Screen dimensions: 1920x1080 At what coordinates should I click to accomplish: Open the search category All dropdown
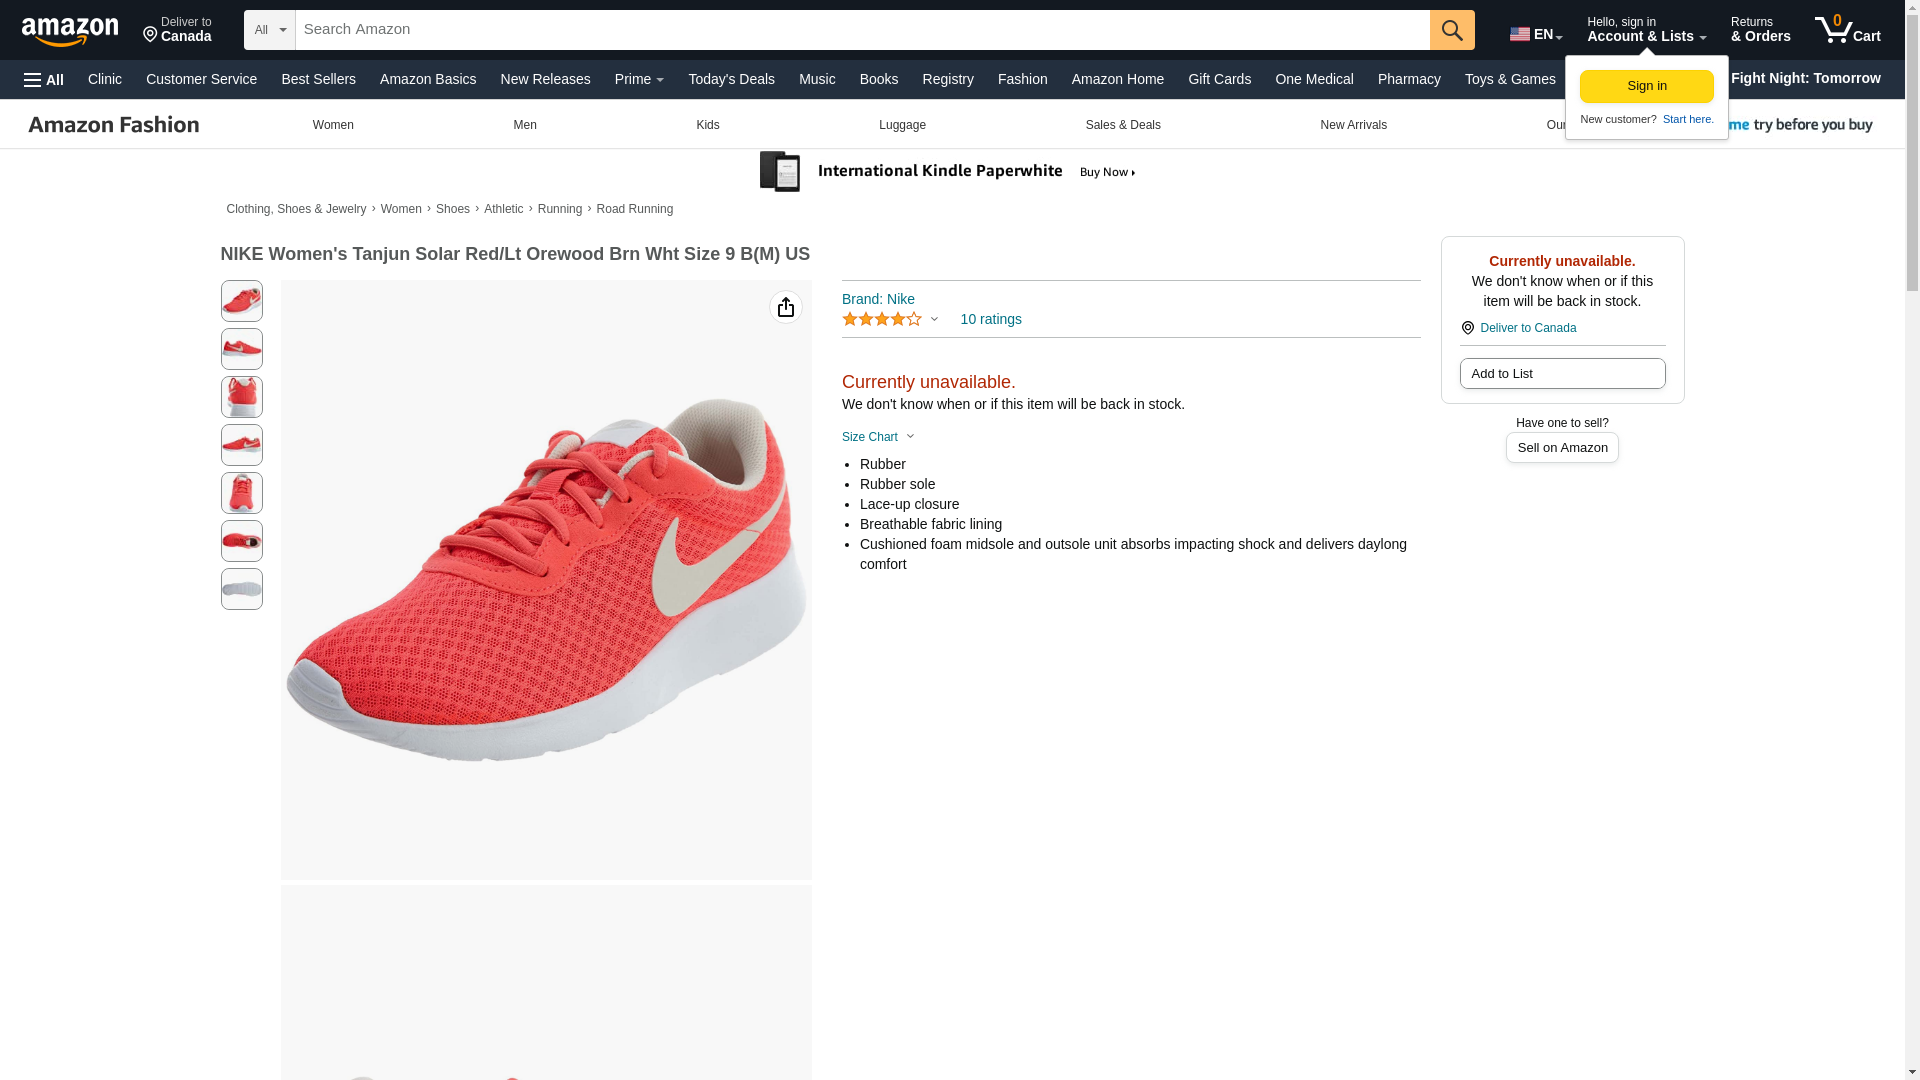point(269,30)
